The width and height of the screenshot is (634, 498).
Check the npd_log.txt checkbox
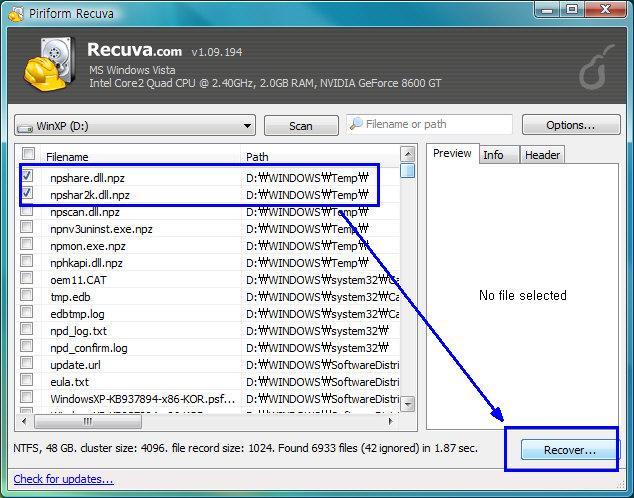point(27,328)
